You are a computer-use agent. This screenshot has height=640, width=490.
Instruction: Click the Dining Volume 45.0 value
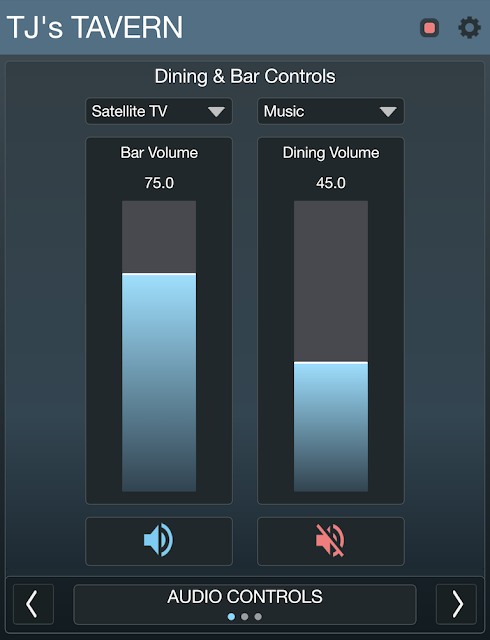click(x=331, y=183)
